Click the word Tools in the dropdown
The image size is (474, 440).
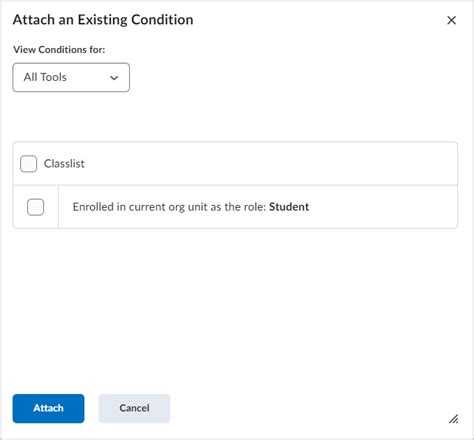[54, 77]
